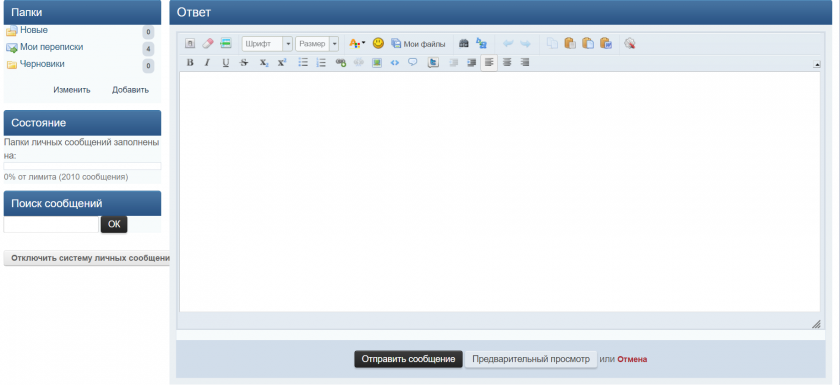The height and width of the screenshot is (385, 840).
Task: Insert a bulleted list
Action: tap(303, 63)
